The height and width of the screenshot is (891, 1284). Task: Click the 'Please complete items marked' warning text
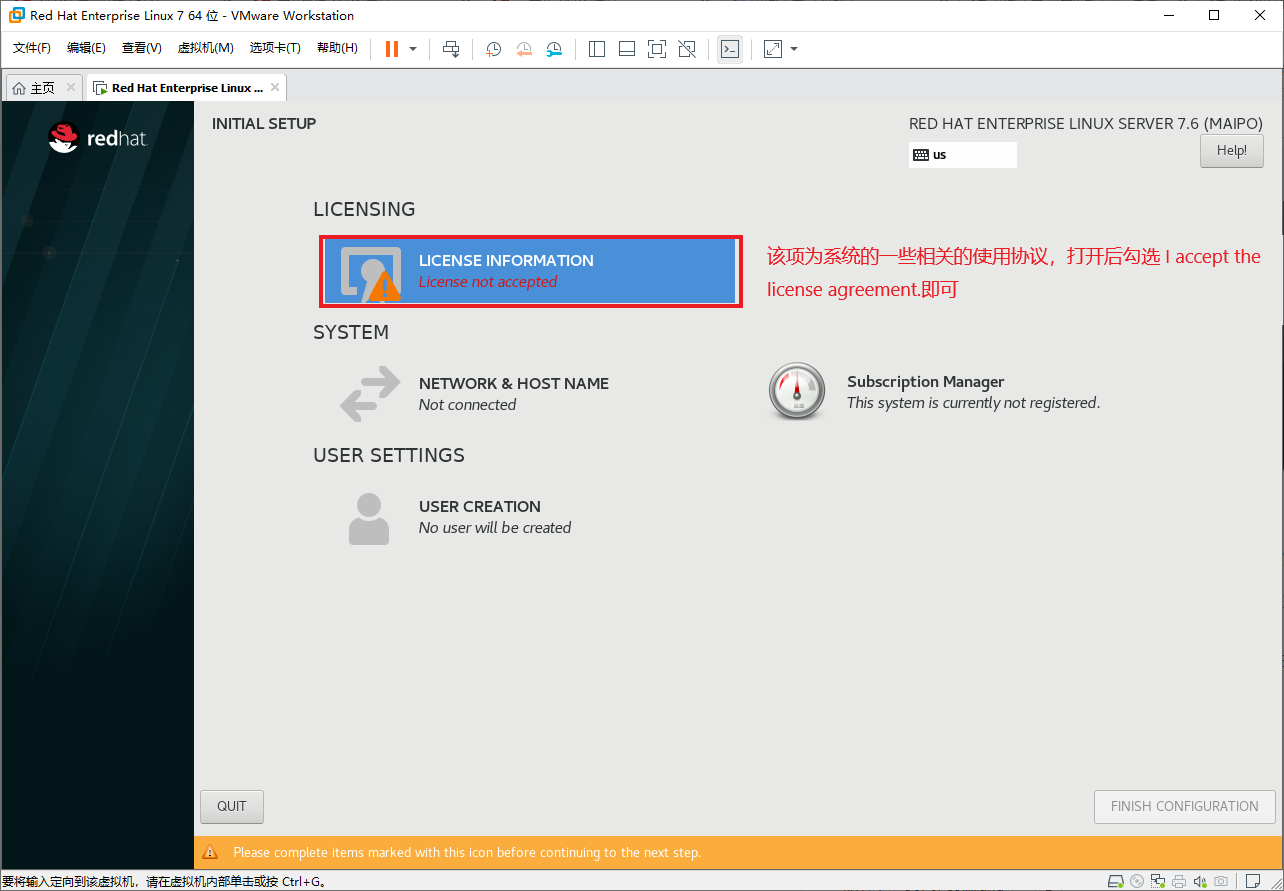467,853
